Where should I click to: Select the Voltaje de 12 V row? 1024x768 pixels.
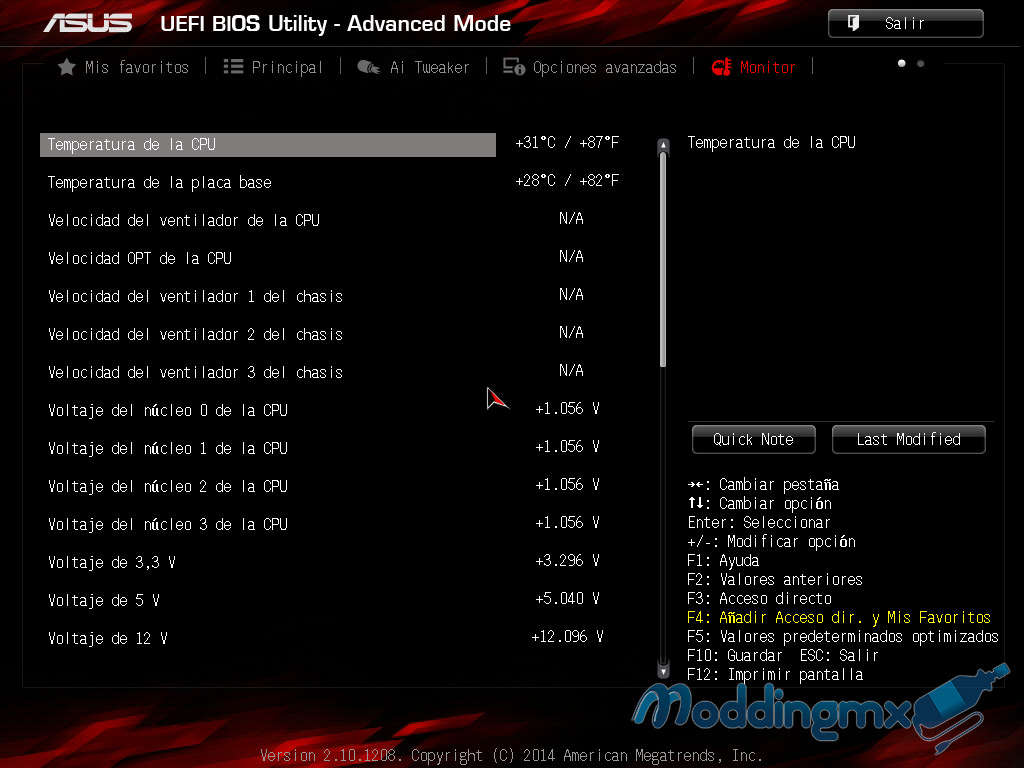tap(108, 638)
